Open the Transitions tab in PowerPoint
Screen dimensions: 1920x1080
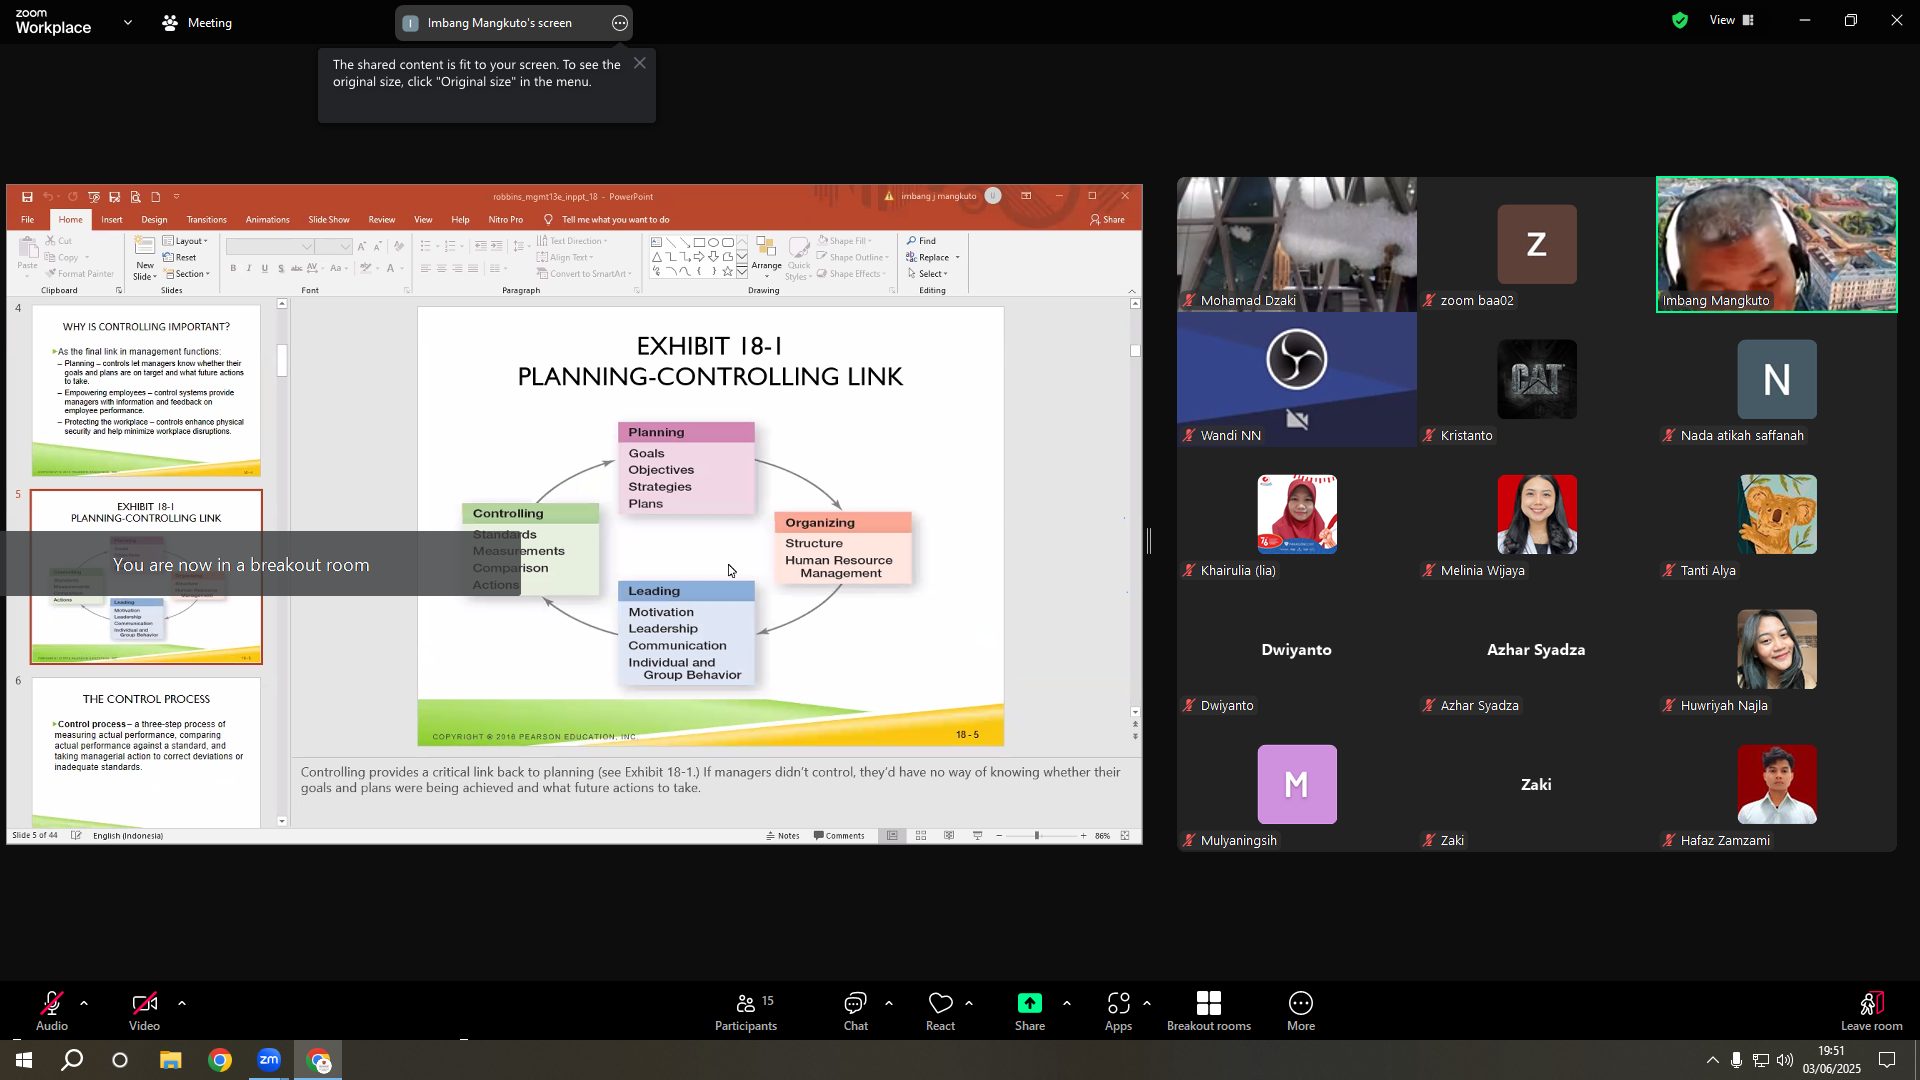pyautogui.click(x=206, y=220)
